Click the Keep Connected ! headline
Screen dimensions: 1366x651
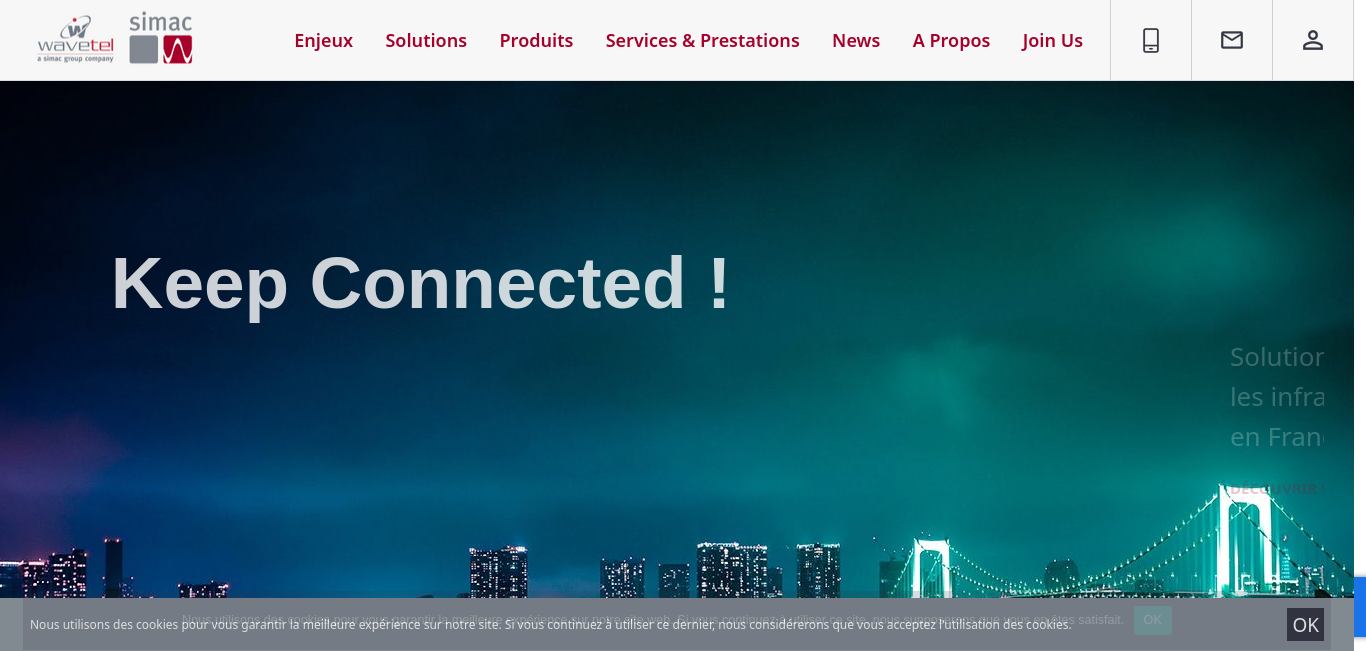421,283
